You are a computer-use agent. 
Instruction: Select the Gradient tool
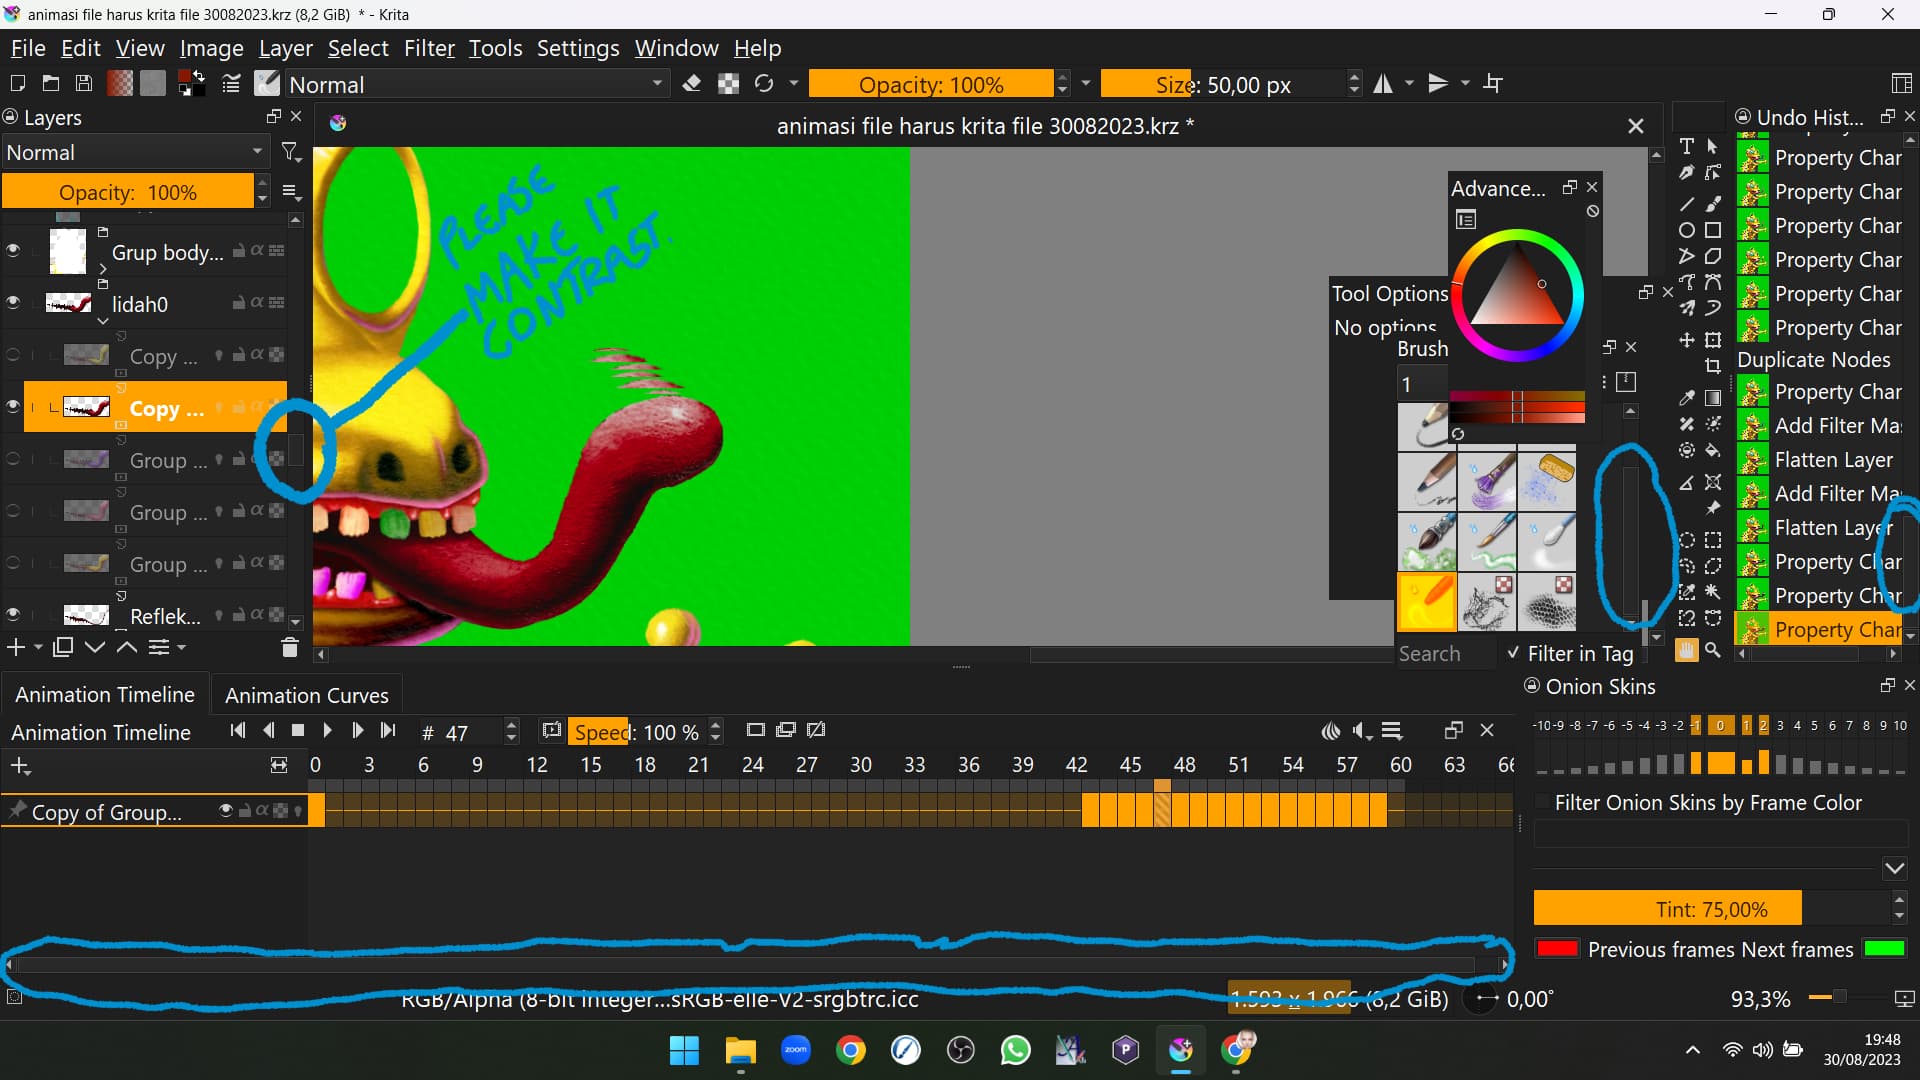(1713, 398)
